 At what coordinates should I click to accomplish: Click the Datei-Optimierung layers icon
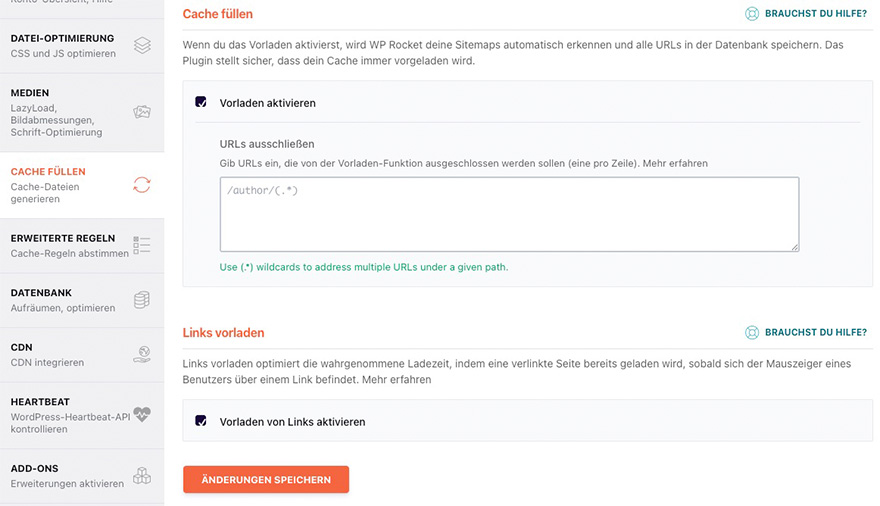142,45
